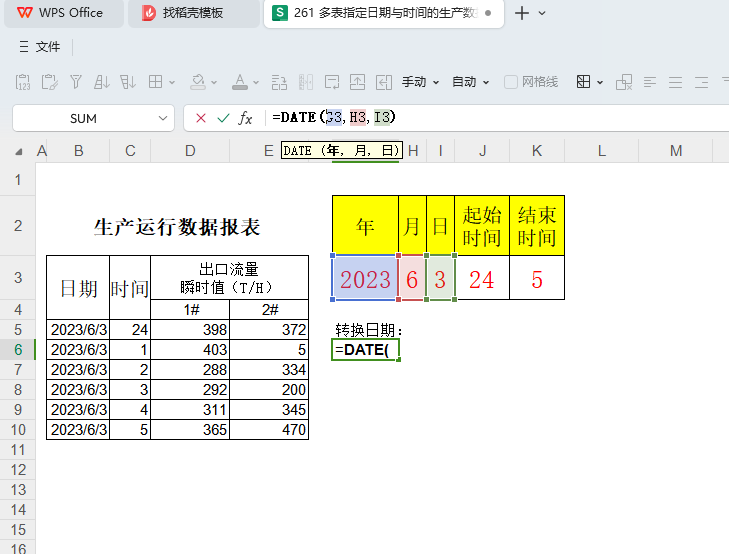Click the select-all corner triangle

pyautogui.click(x=18, y=152)
